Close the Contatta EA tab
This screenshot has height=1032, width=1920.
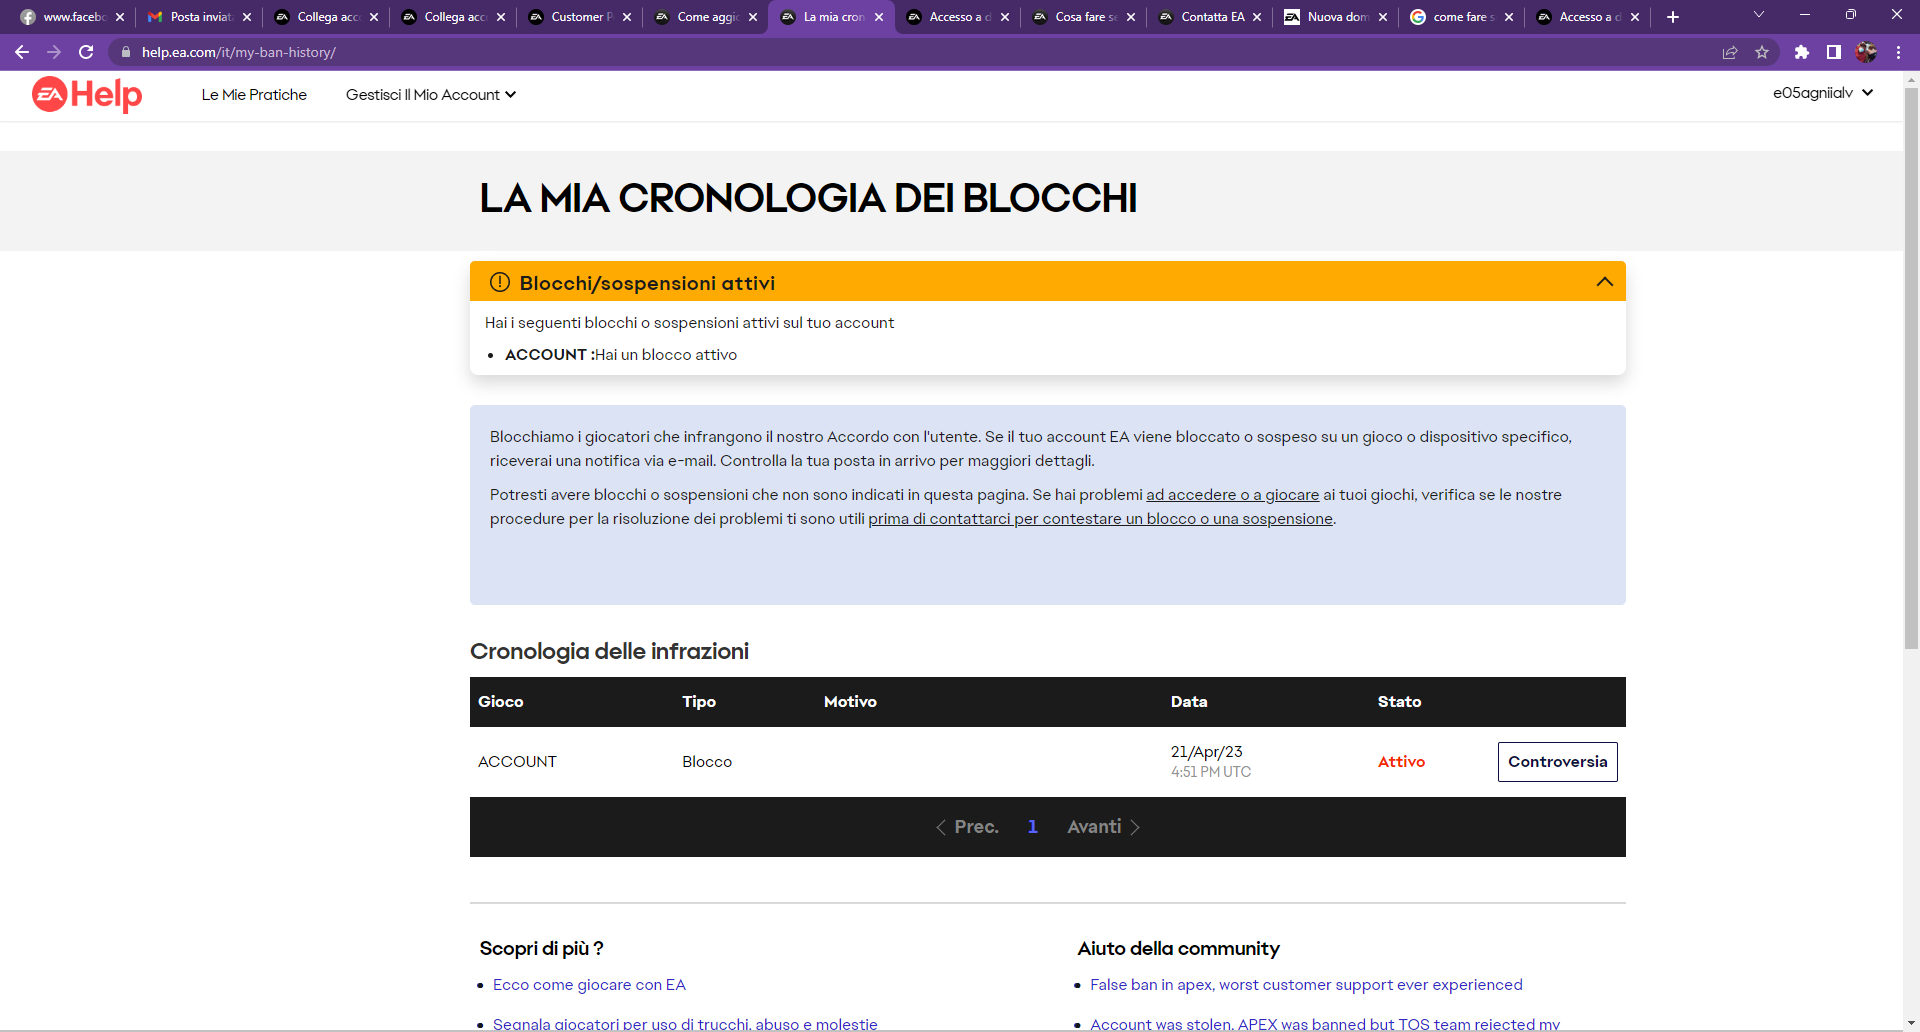pyautogui.click(x=1257, y=17)
